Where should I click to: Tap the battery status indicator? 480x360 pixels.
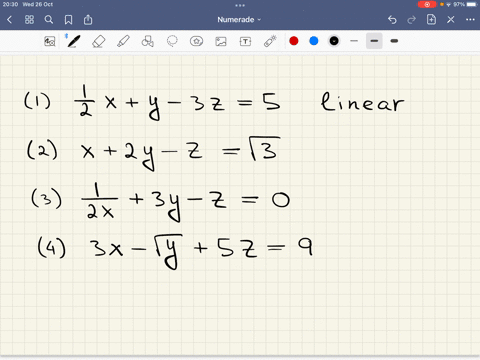click(x=472, y=4)
